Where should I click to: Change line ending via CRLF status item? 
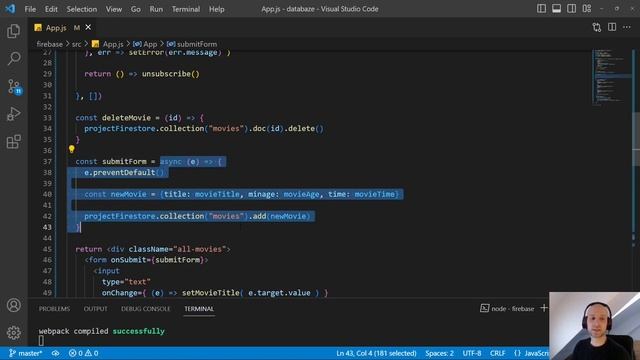pos(497,353)
